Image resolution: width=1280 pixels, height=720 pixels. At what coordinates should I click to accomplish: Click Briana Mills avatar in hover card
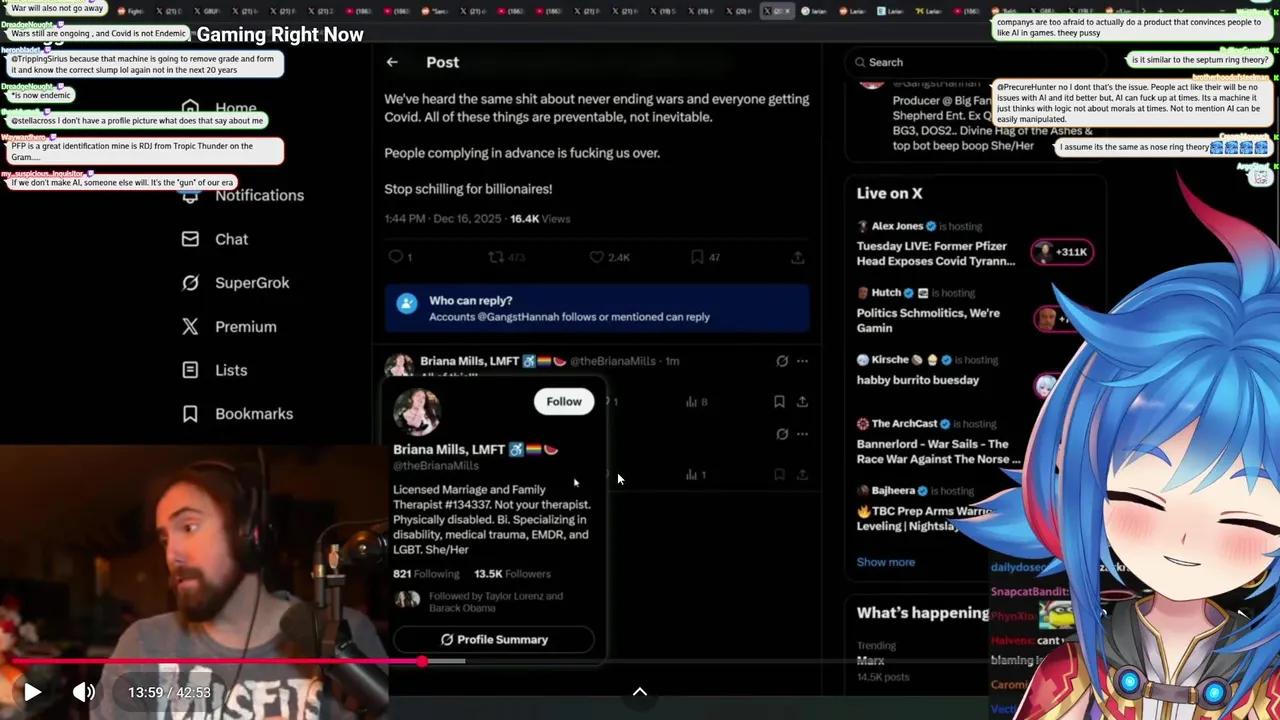(x=417, y=411)
